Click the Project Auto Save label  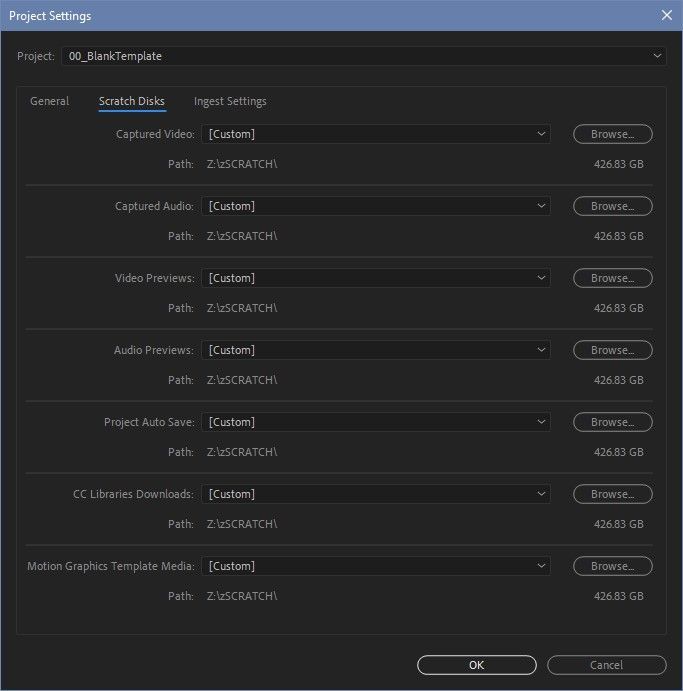click(149, 422)
